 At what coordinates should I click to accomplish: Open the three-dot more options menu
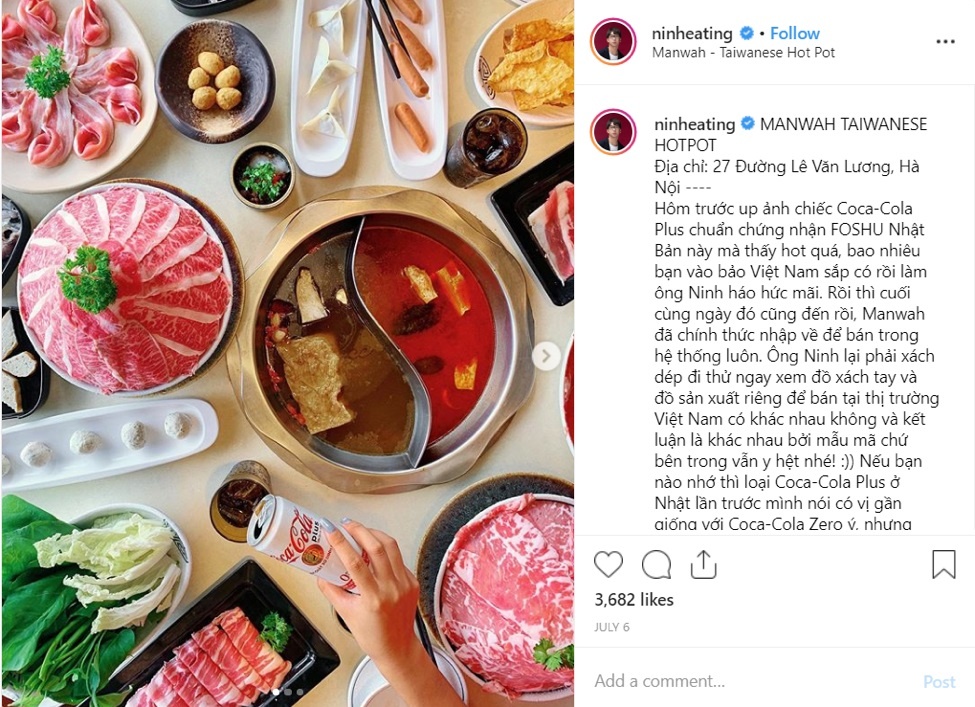point(945,42)
